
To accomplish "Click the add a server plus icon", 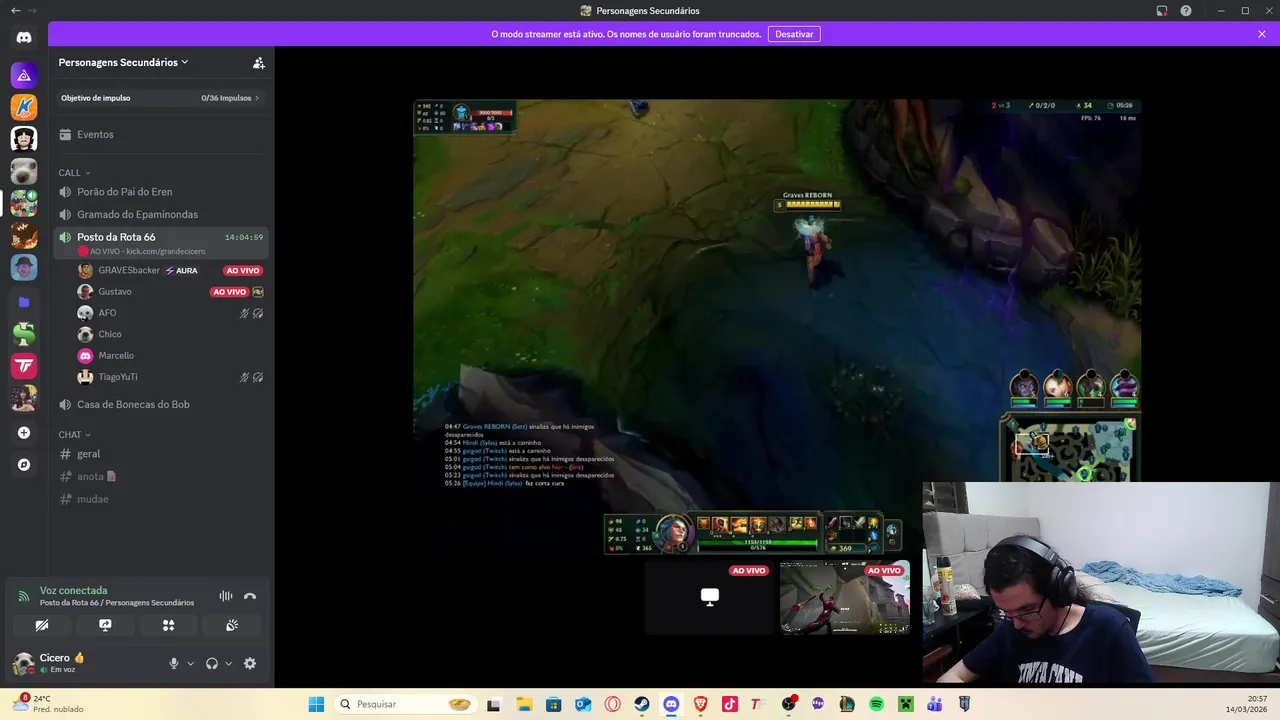I will point(24,433).
